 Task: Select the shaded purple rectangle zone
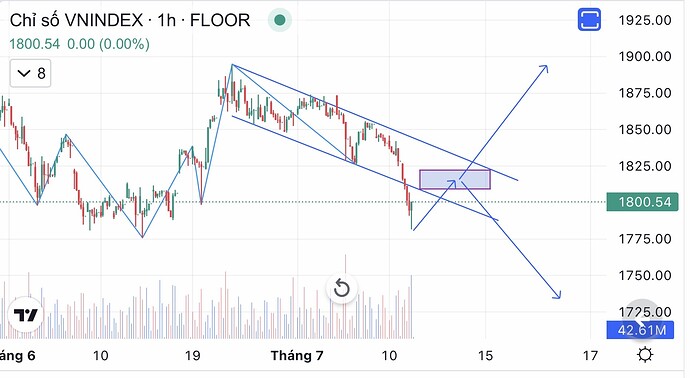455,180
